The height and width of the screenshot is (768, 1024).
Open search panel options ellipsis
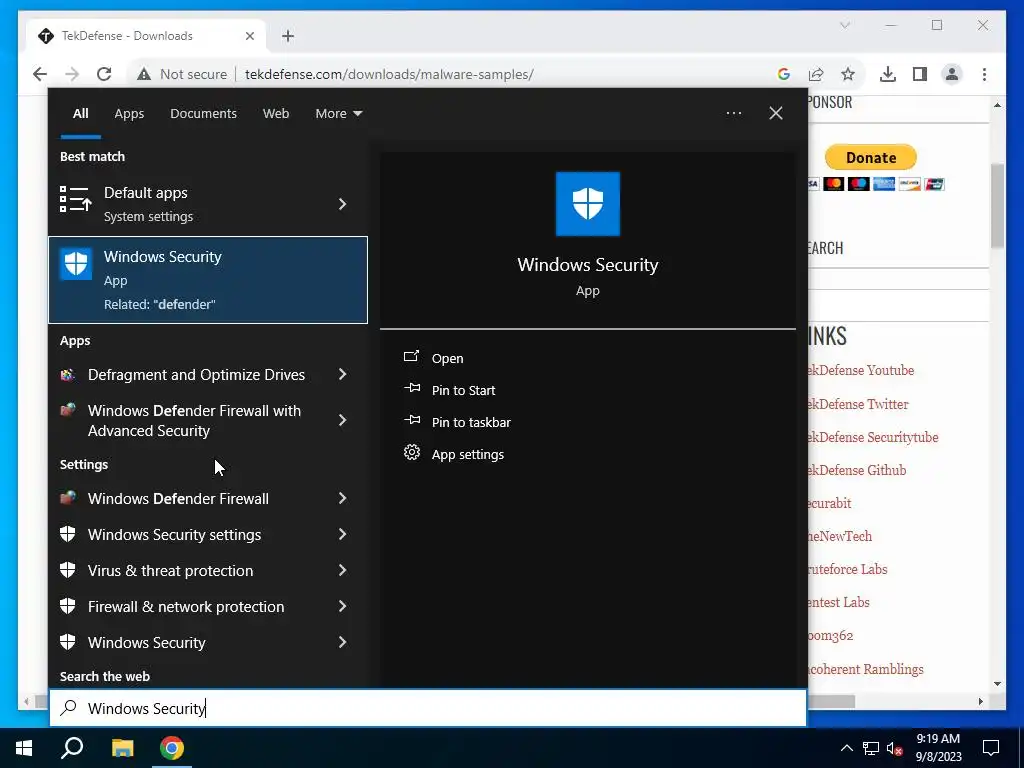733,113
